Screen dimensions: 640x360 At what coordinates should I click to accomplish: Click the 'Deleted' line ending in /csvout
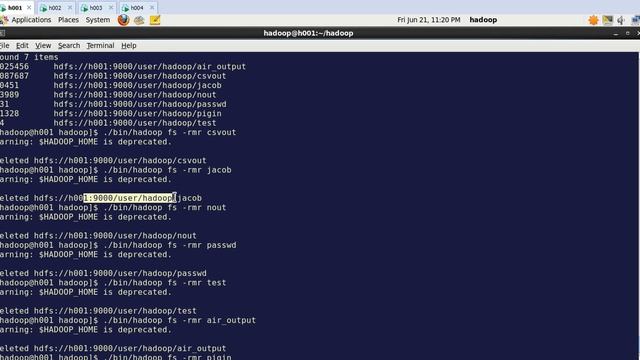pos(103,160)
